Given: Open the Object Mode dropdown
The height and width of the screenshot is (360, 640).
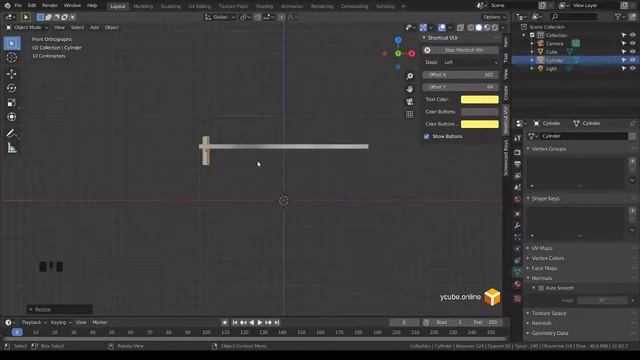Looking at the screenshot, I should 27,27.
